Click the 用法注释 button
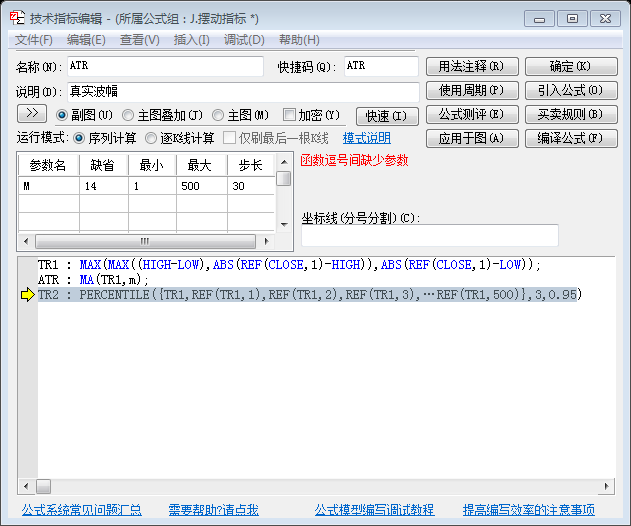Image resolution: width=631 pixels, height=526 pixels. [x=472, y=66]
